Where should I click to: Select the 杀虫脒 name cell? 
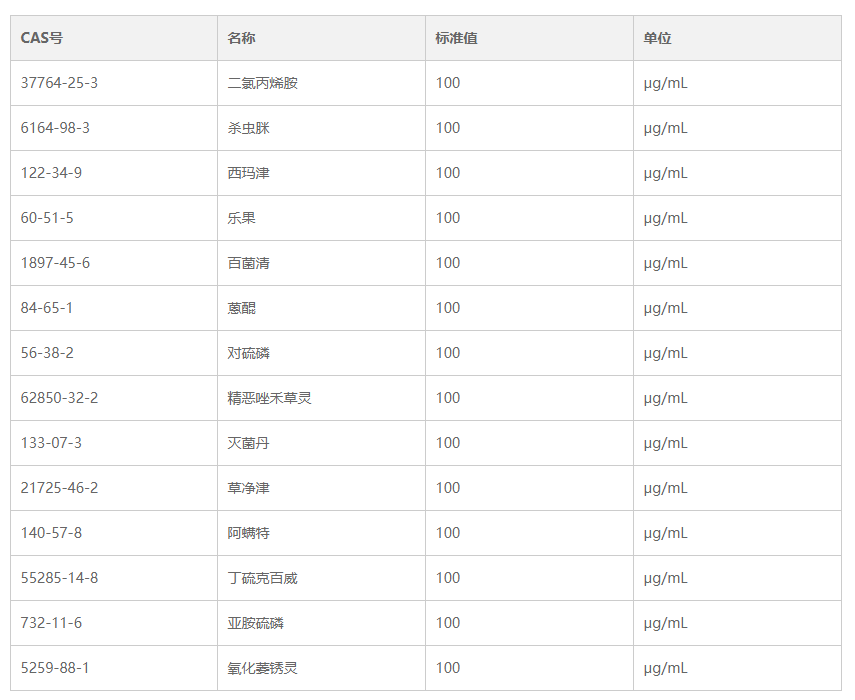click(249, 128)
